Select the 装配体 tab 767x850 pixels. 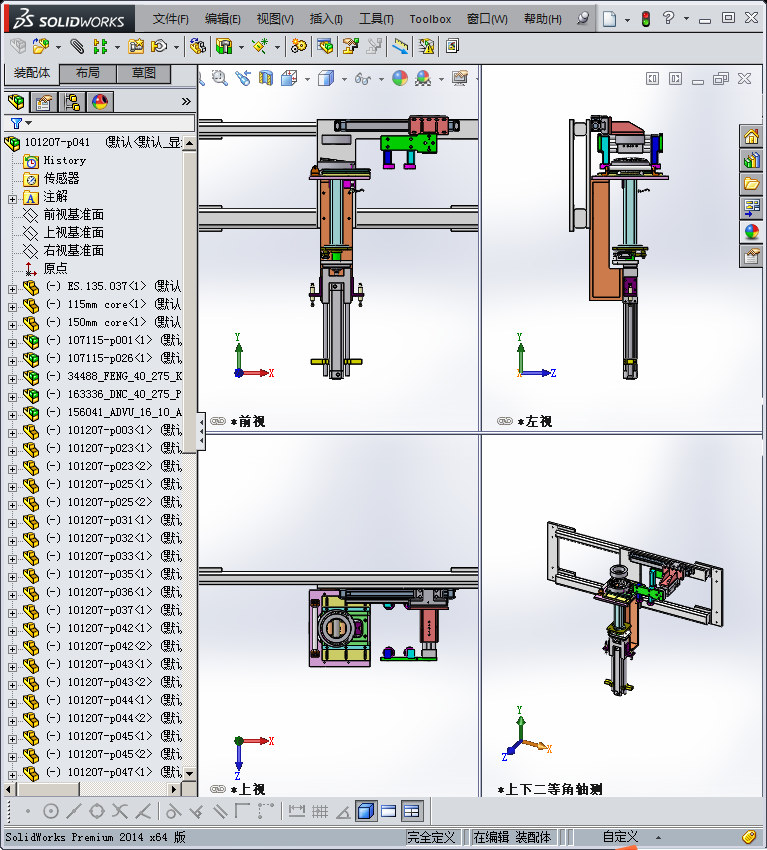[31, 73]
